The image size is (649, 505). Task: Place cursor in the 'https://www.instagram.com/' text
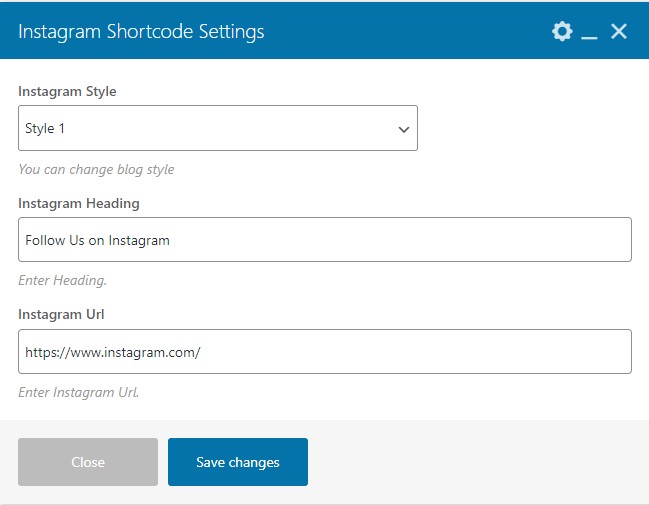(113, 353)
